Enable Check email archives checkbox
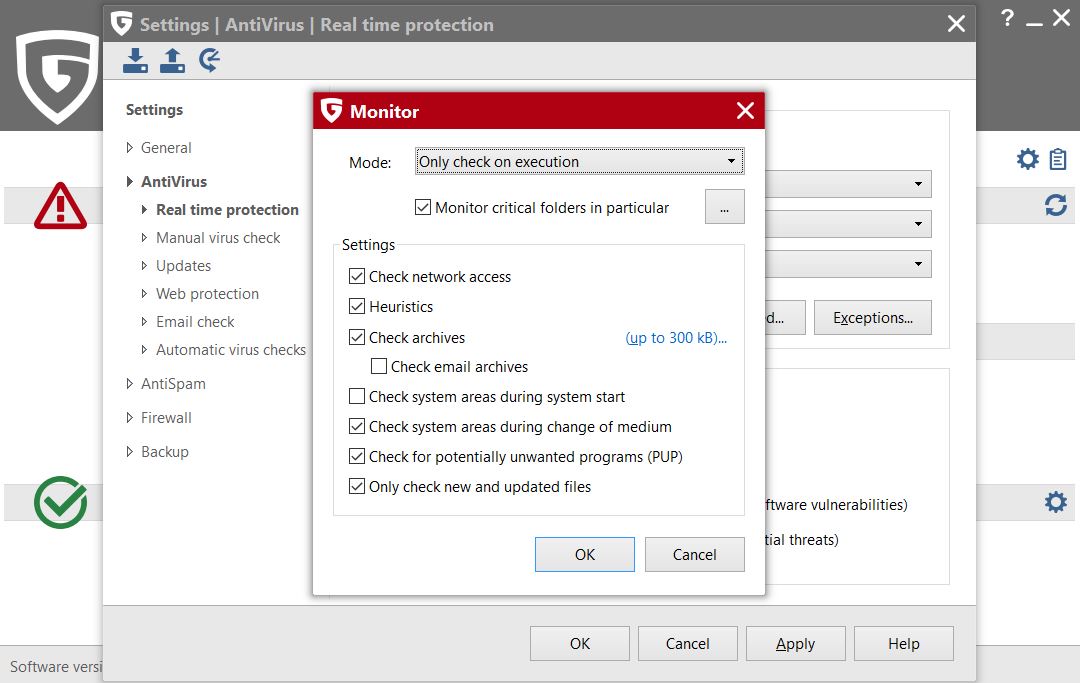Image resolution: width=1080 pixels, height=683 pixels. coord(379,367)
